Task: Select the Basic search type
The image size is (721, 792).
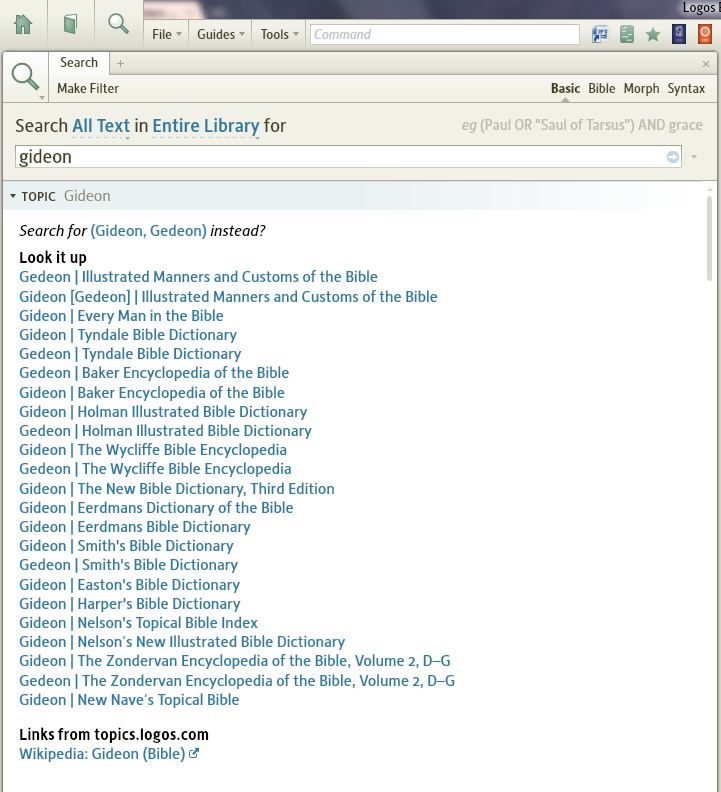Action: tap(565, 88)
